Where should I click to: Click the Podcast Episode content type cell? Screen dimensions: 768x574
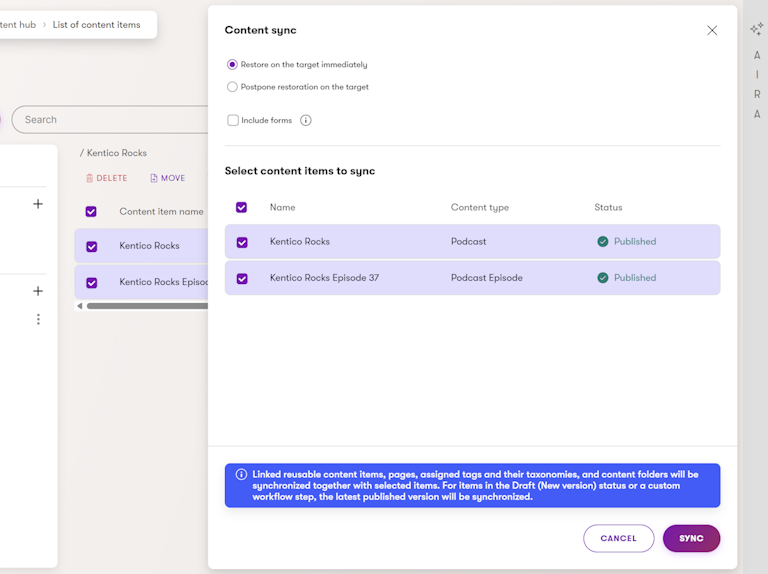coord(486,278)
